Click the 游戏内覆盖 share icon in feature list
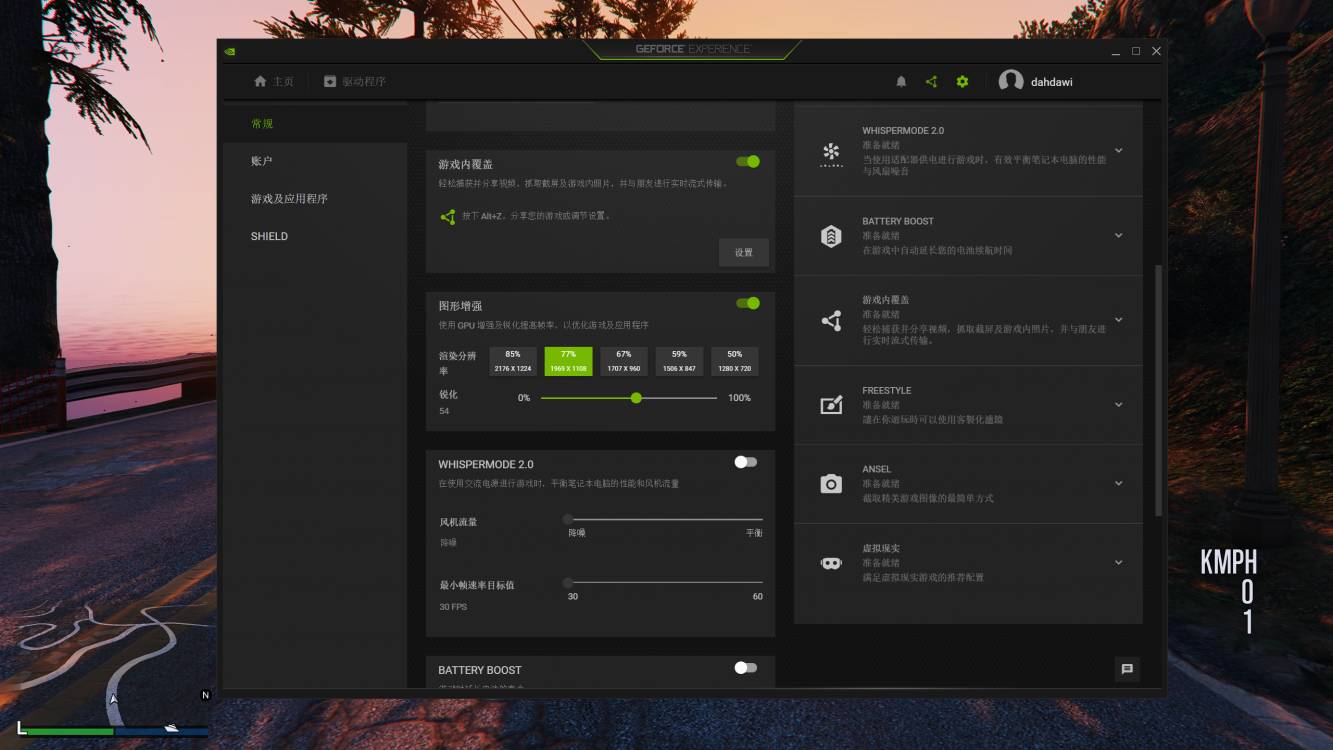 point(831,320)
